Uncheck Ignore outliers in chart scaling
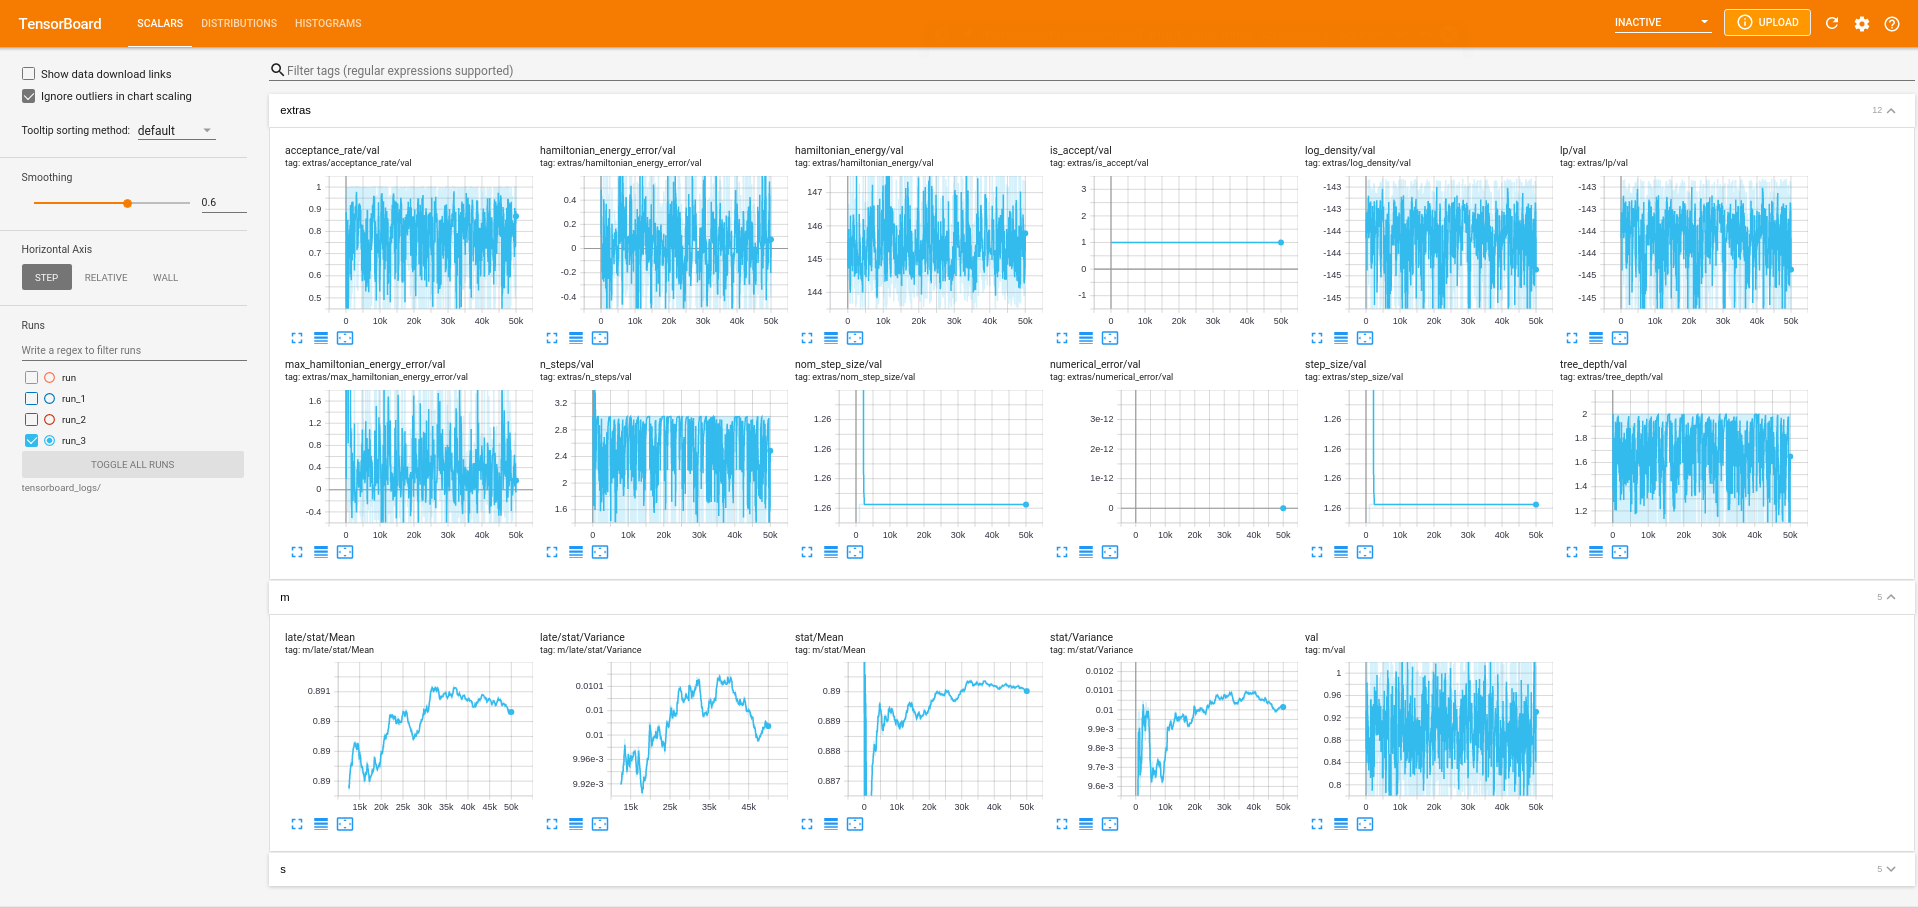 coord(29,96)
